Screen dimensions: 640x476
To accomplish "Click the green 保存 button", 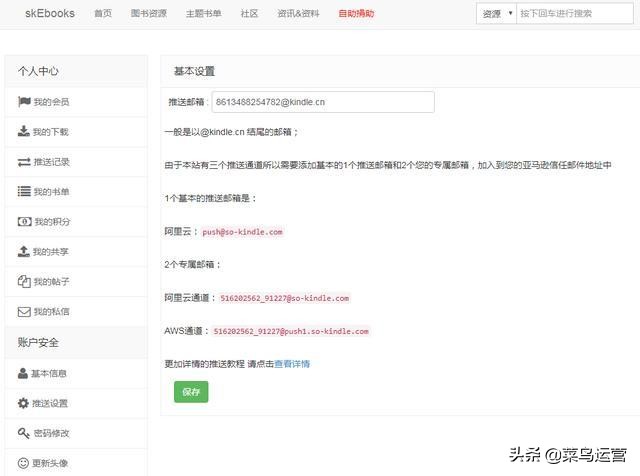I will click(x=191, y=392).
